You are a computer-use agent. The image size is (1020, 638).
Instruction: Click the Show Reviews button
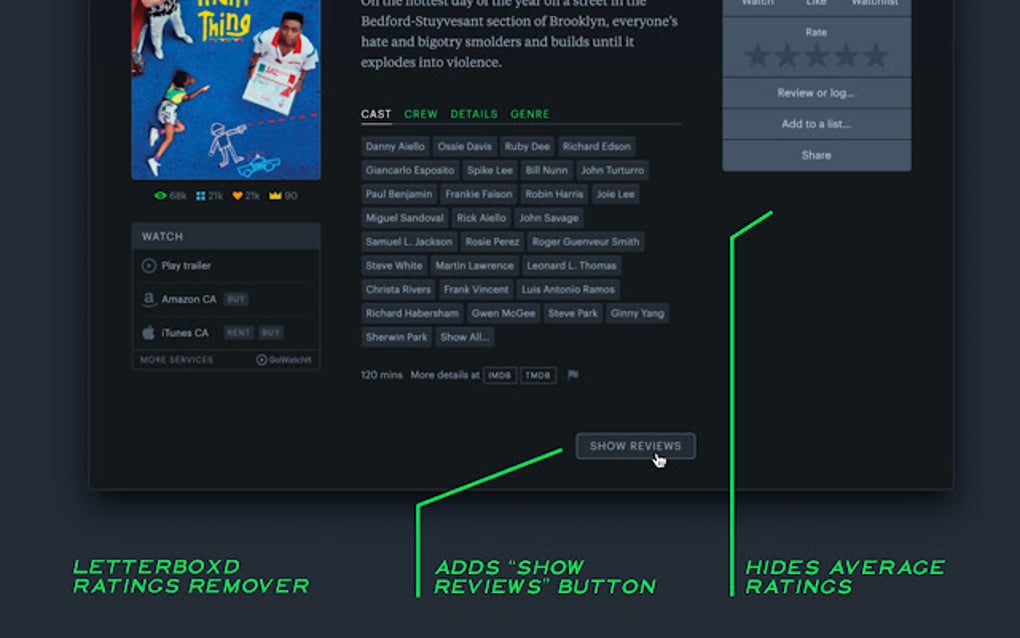(x=635, y=446)
